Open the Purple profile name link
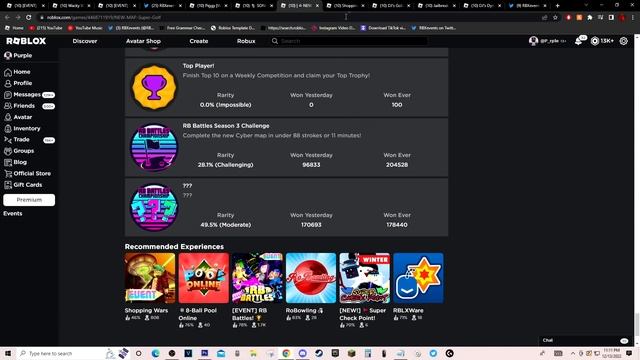 (22, 56)
